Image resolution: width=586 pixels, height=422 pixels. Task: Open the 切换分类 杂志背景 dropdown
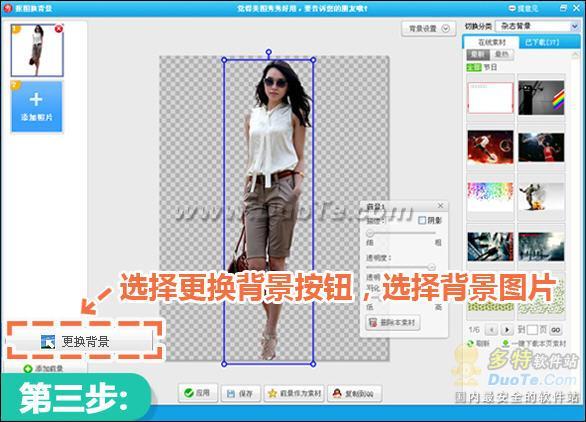click(x=537, y=26)
